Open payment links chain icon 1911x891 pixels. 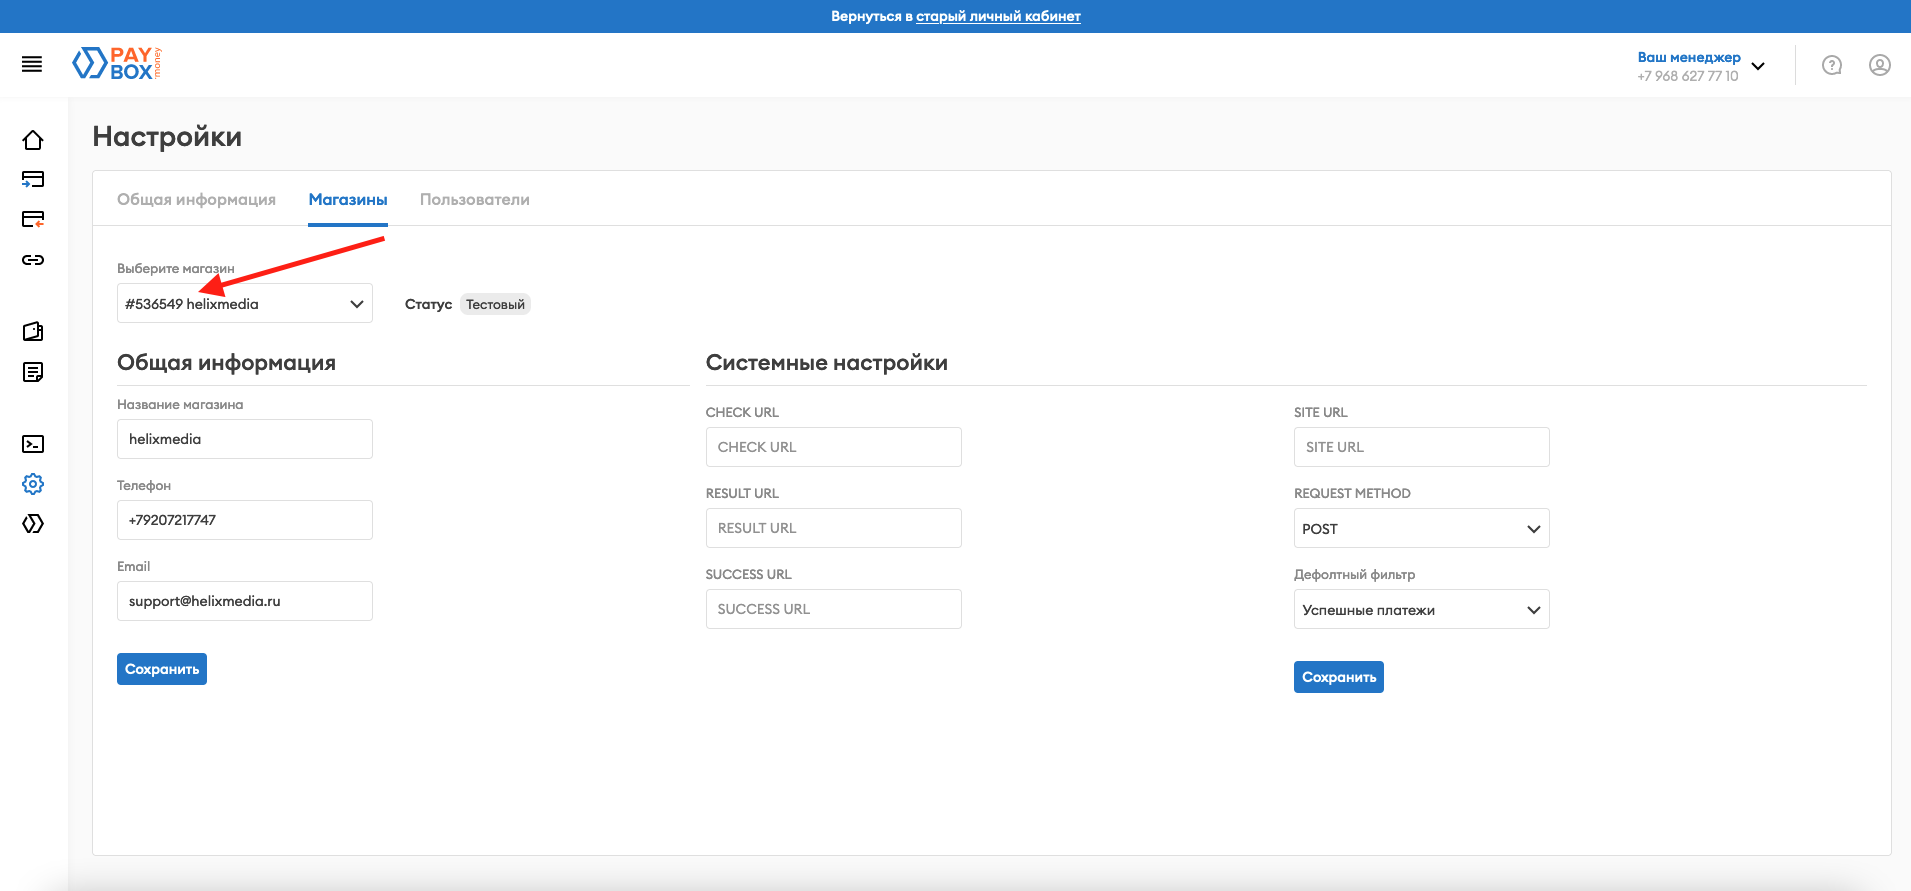tap(33, 260)
